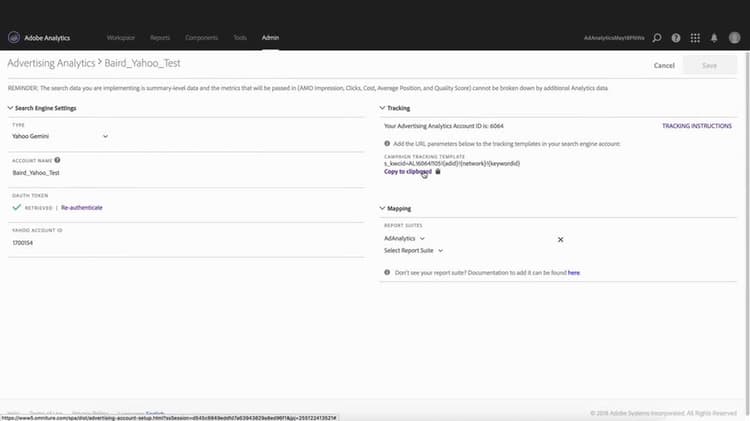Open the Components menu
750x421 pixels.
[x=201, y=37]
